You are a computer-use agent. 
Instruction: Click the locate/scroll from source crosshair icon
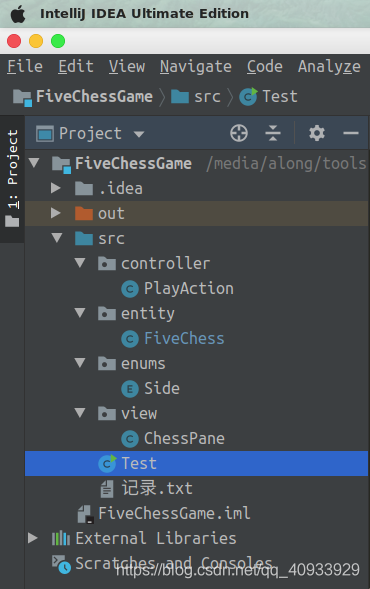coord(239,133)
